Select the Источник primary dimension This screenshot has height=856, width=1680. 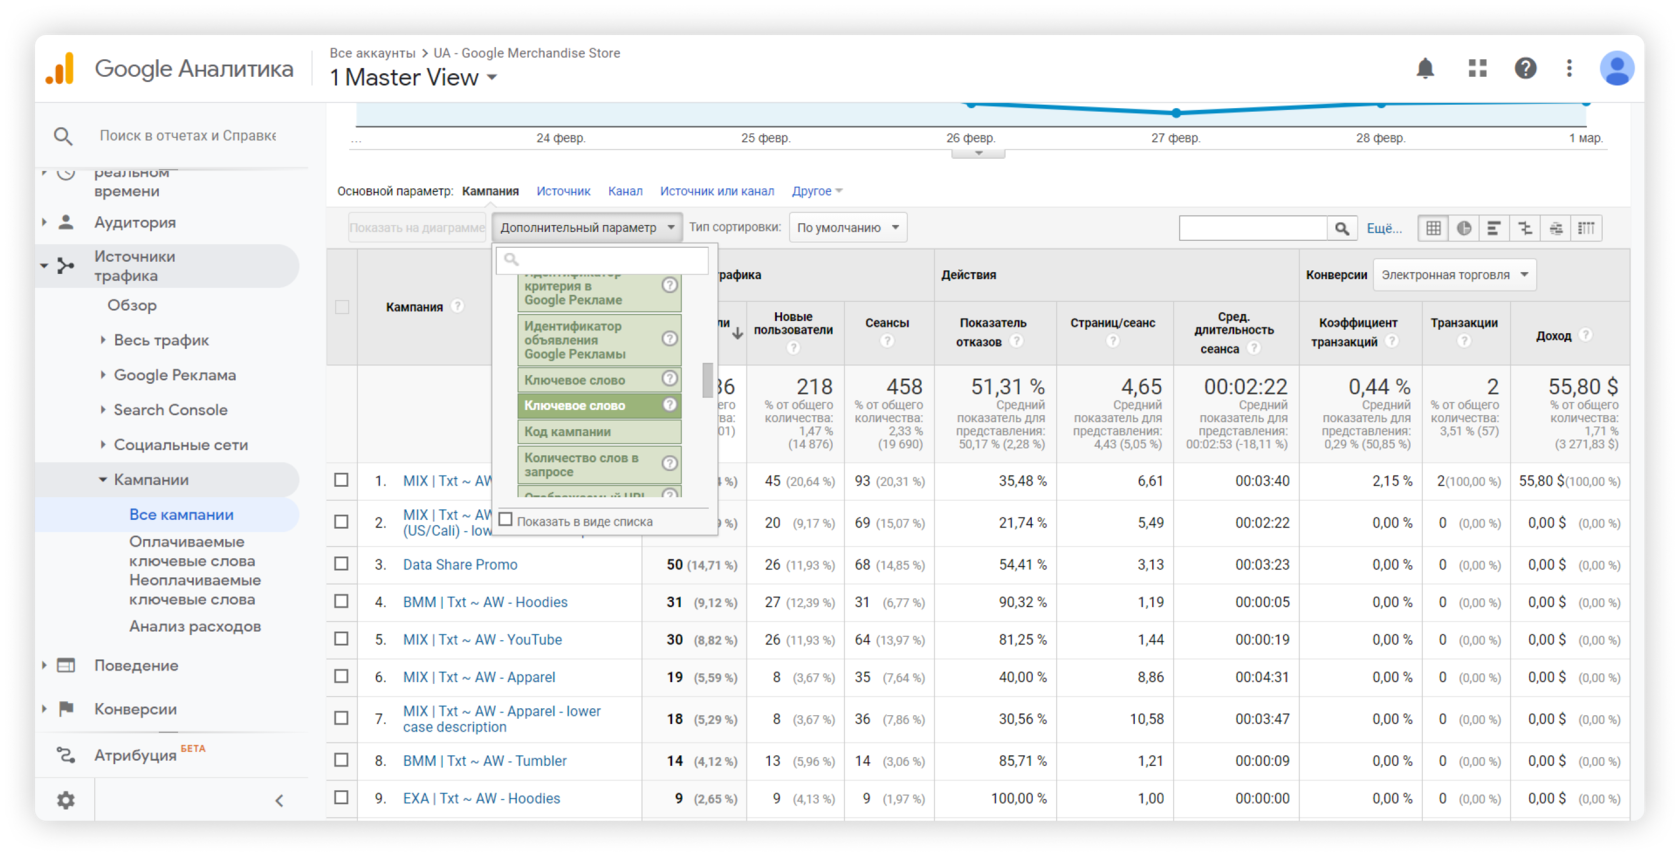click(x=563, y=191)
